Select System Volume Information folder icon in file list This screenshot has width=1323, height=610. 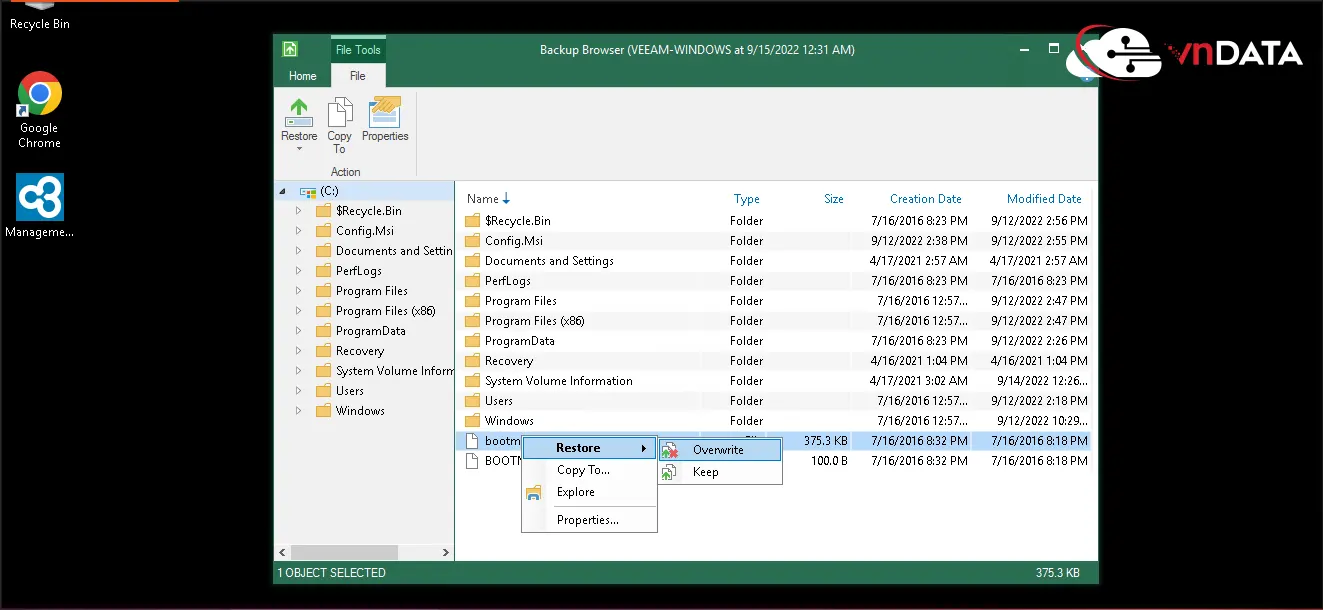tap(473, 381)
